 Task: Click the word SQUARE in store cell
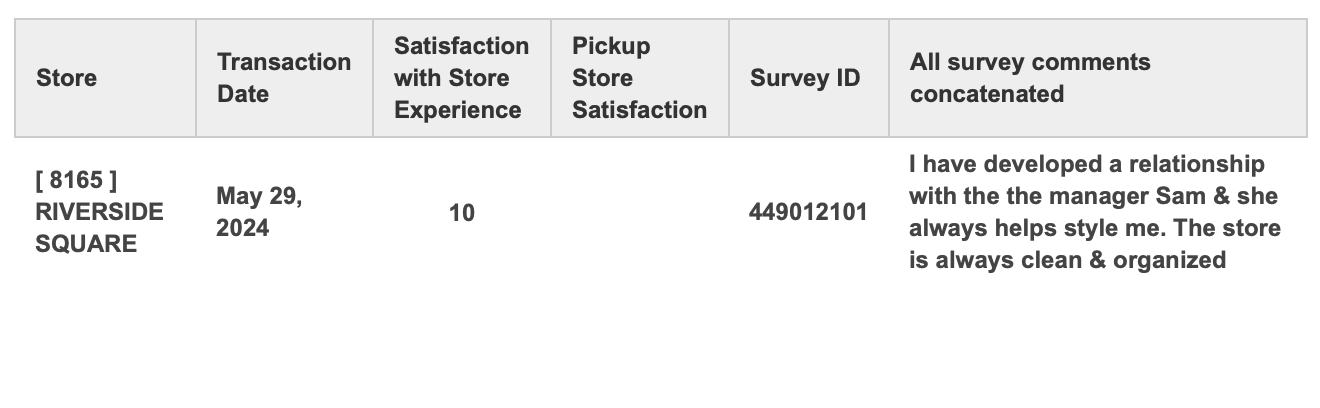[86, 243]
